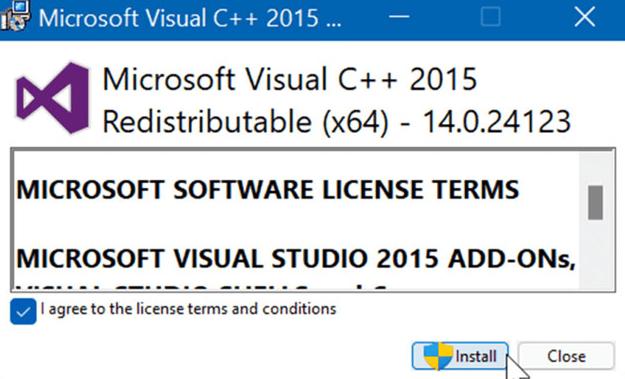
Task: Click the greyed-out maximize box icon
Action: click(x=490, y=17)
